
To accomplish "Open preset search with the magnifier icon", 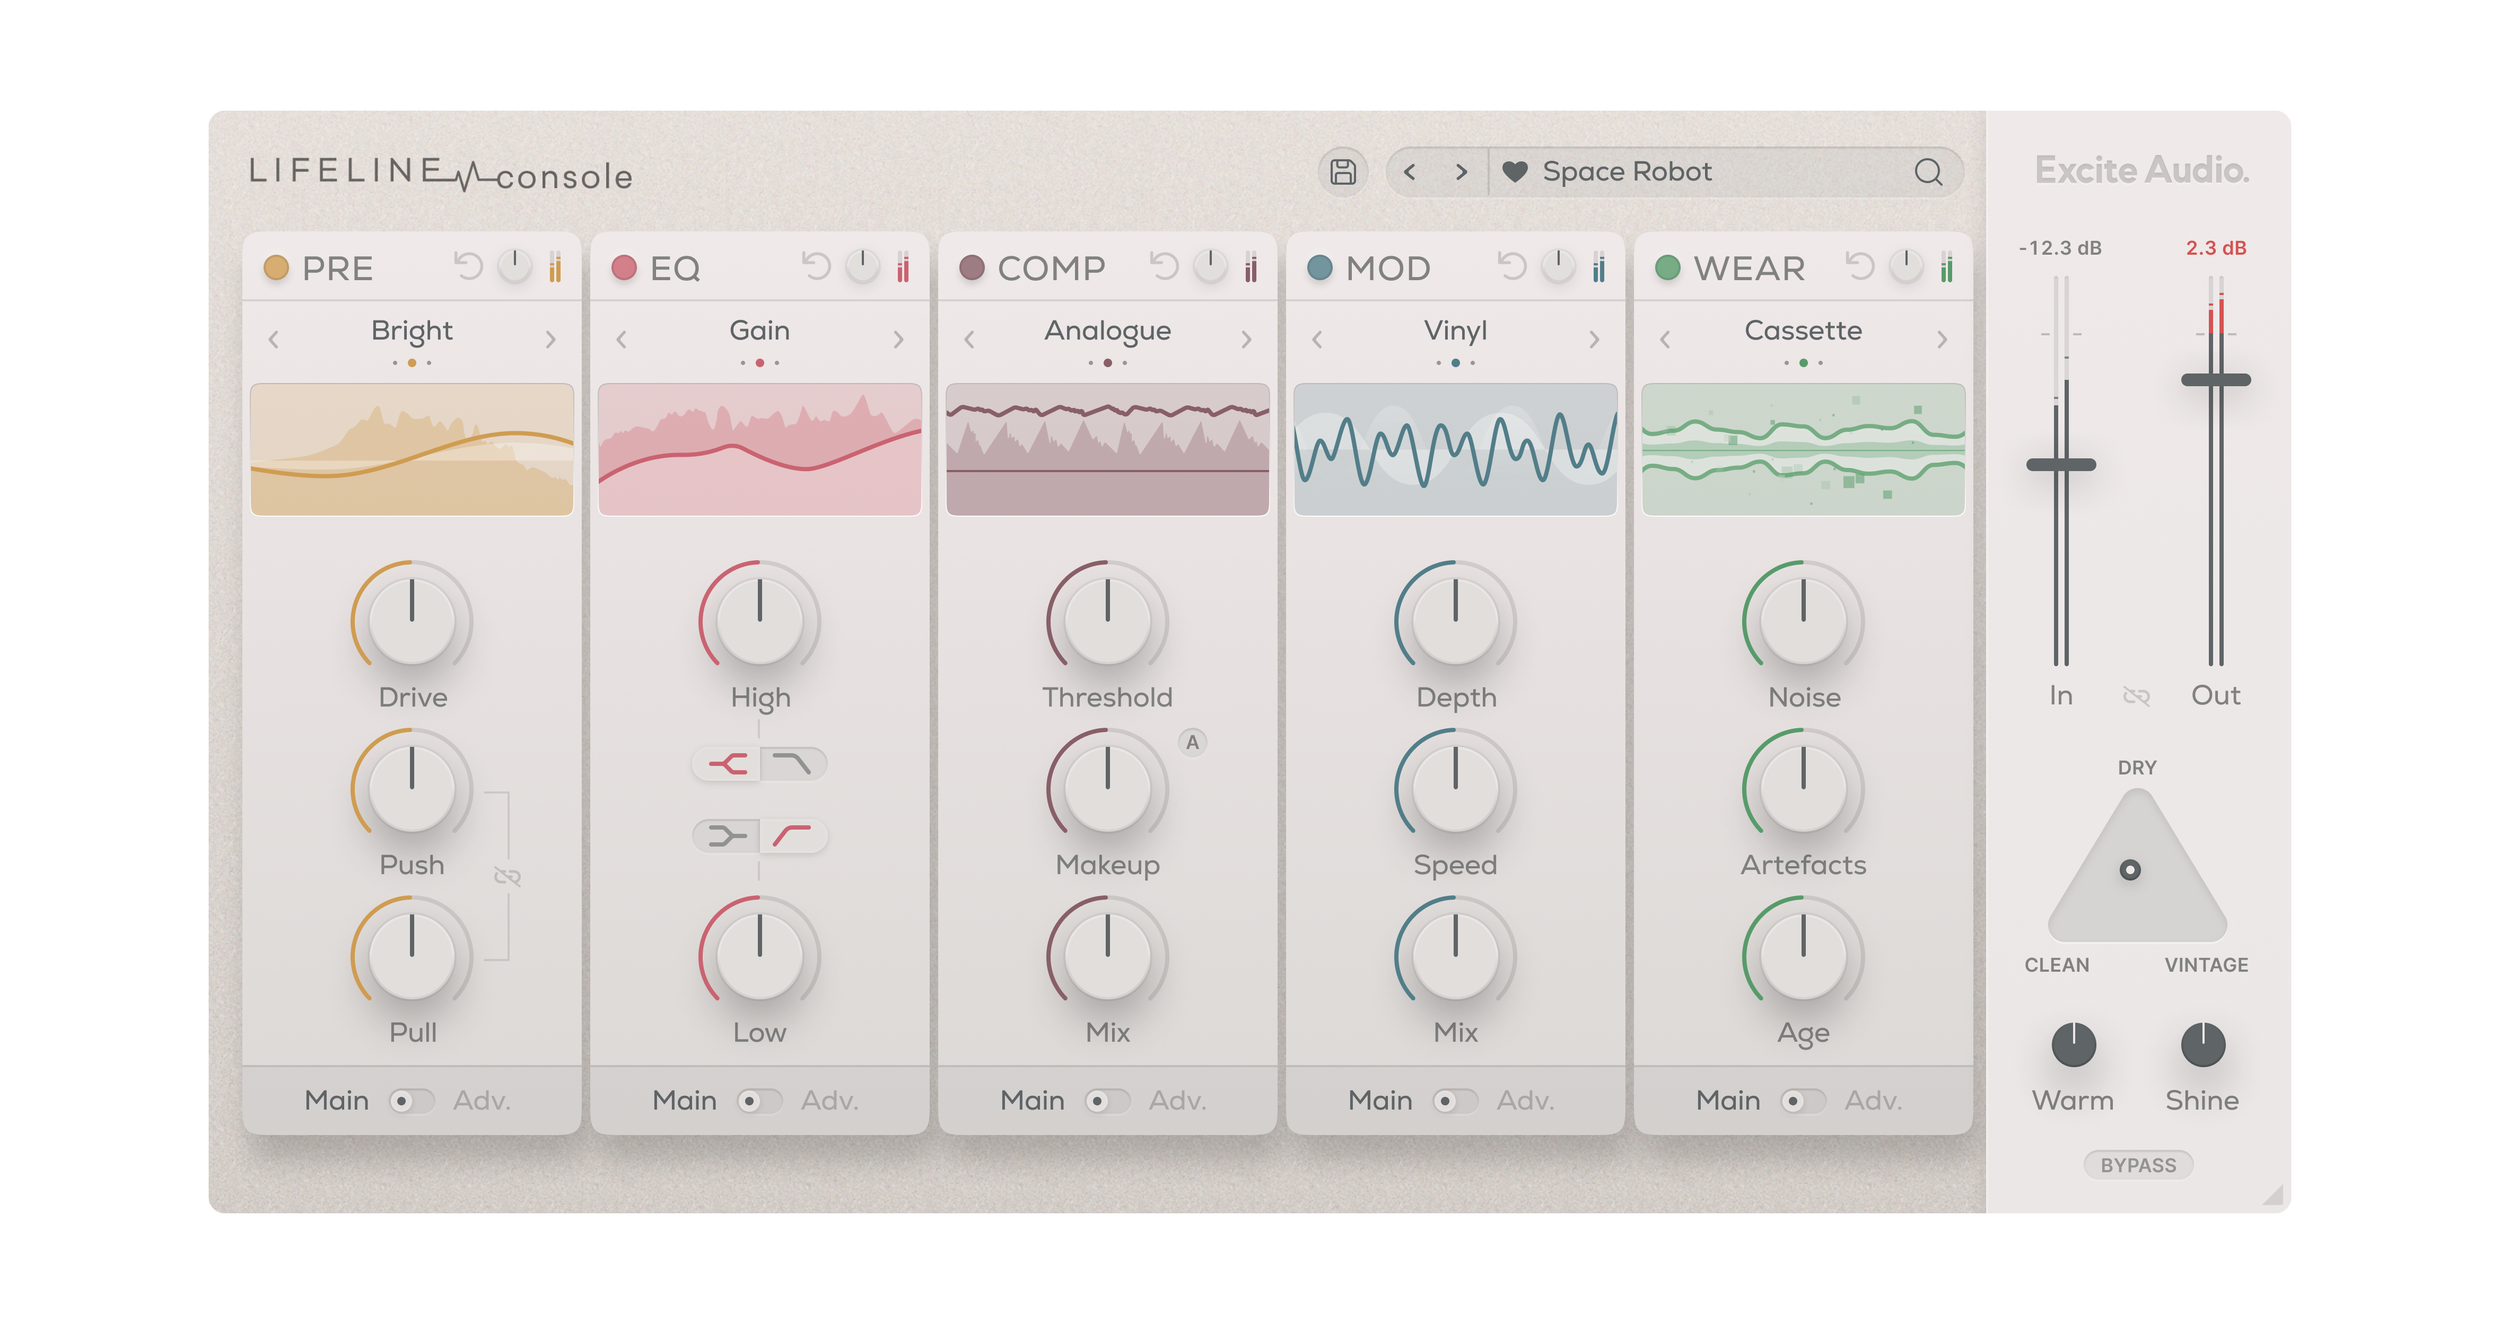I will (x=1928, y=172).
